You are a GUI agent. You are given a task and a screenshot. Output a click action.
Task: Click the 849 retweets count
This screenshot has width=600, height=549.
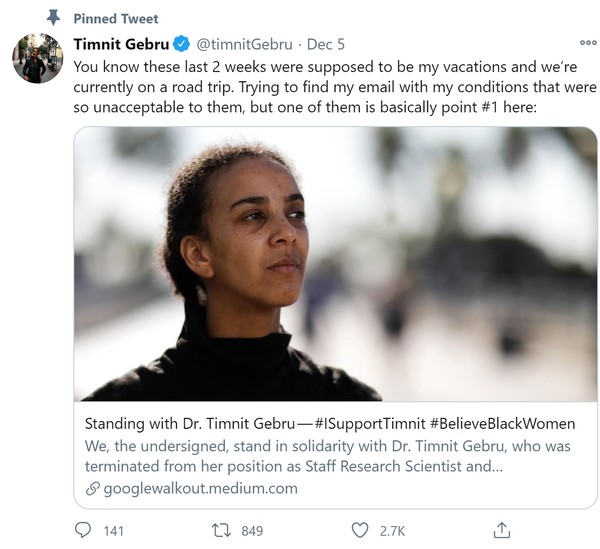(x=252, y=531)
